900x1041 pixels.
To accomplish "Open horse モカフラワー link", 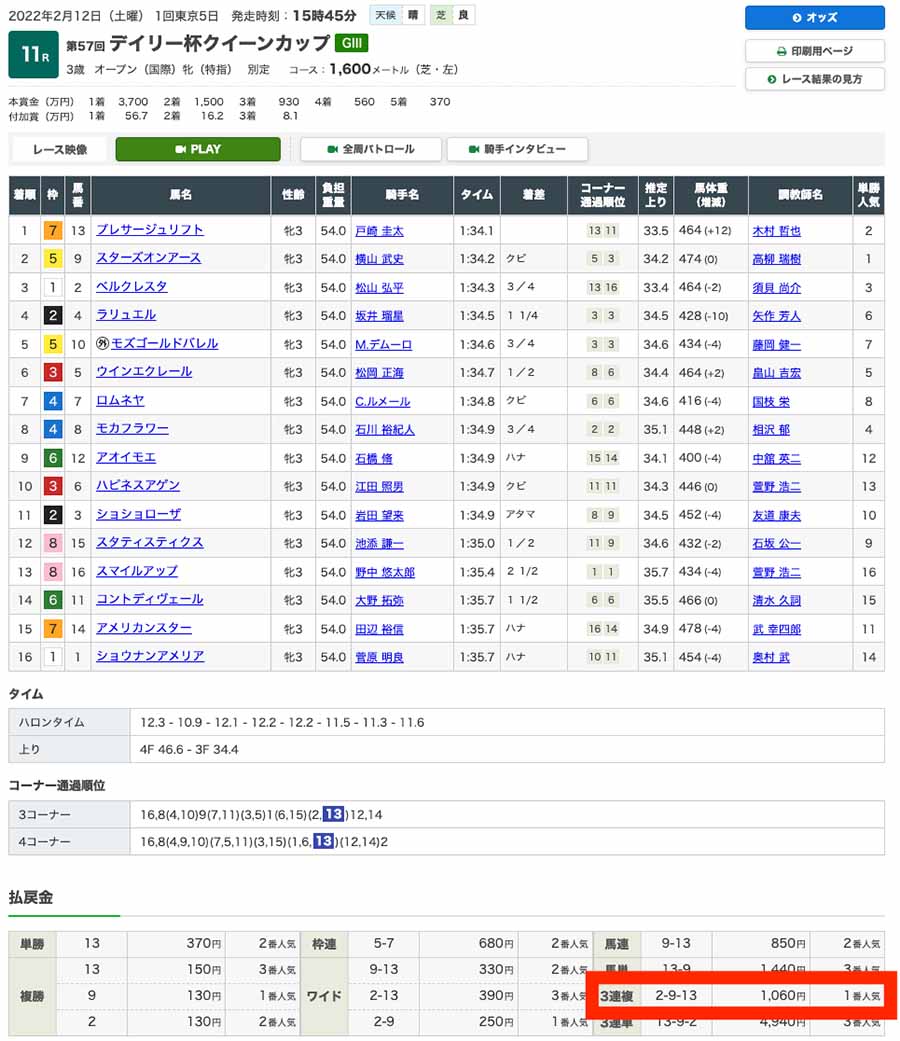I will (x=132, y=429).
